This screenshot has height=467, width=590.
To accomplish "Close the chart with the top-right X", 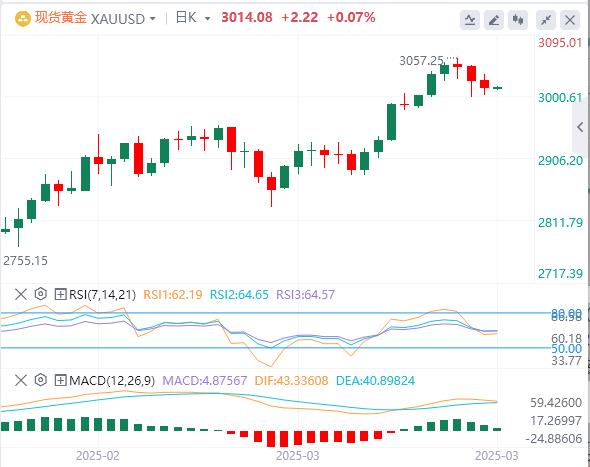I will pyautogui.click(x=570, y=20).
